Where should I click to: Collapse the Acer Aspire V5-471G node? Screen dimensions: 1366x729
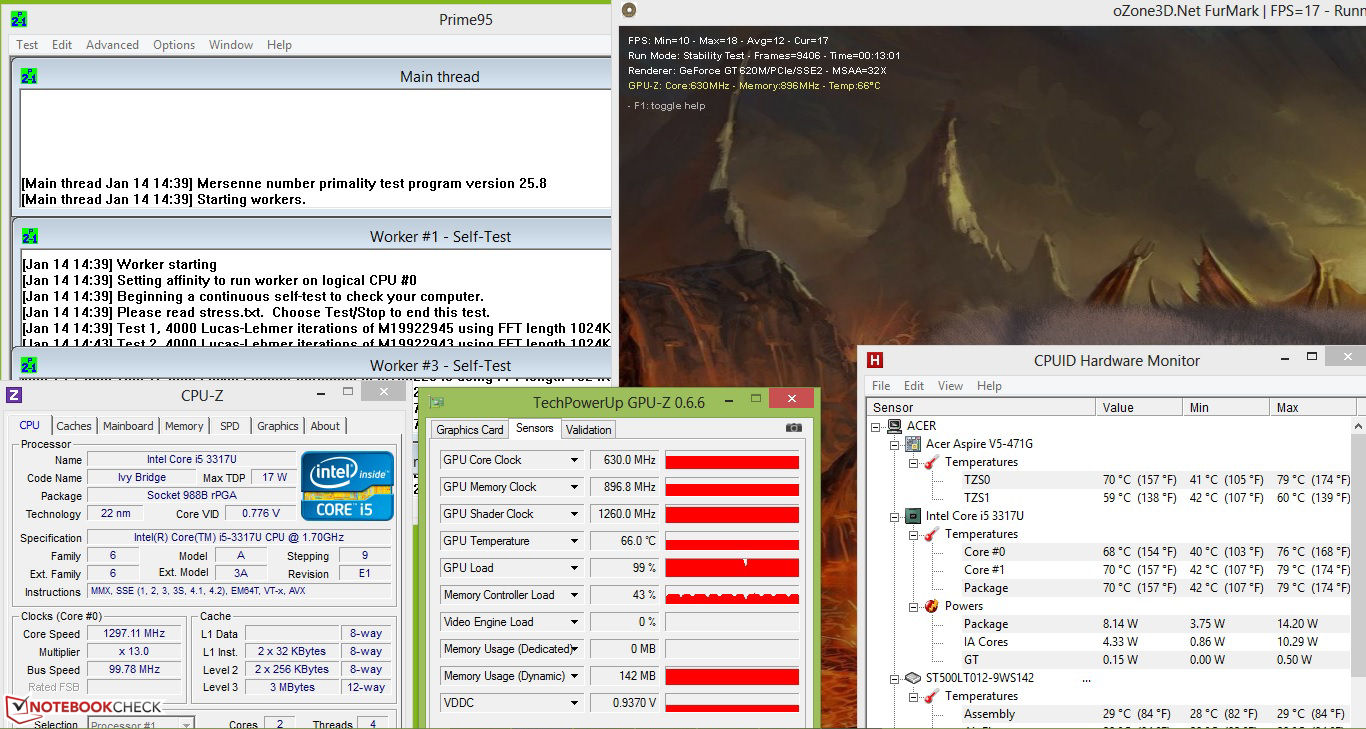click(x=895, y=444)
